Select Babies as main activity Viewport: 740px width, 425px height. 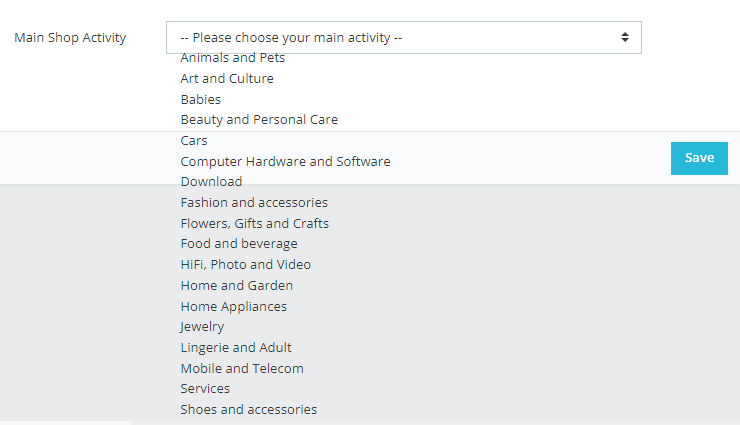point(201,99)
